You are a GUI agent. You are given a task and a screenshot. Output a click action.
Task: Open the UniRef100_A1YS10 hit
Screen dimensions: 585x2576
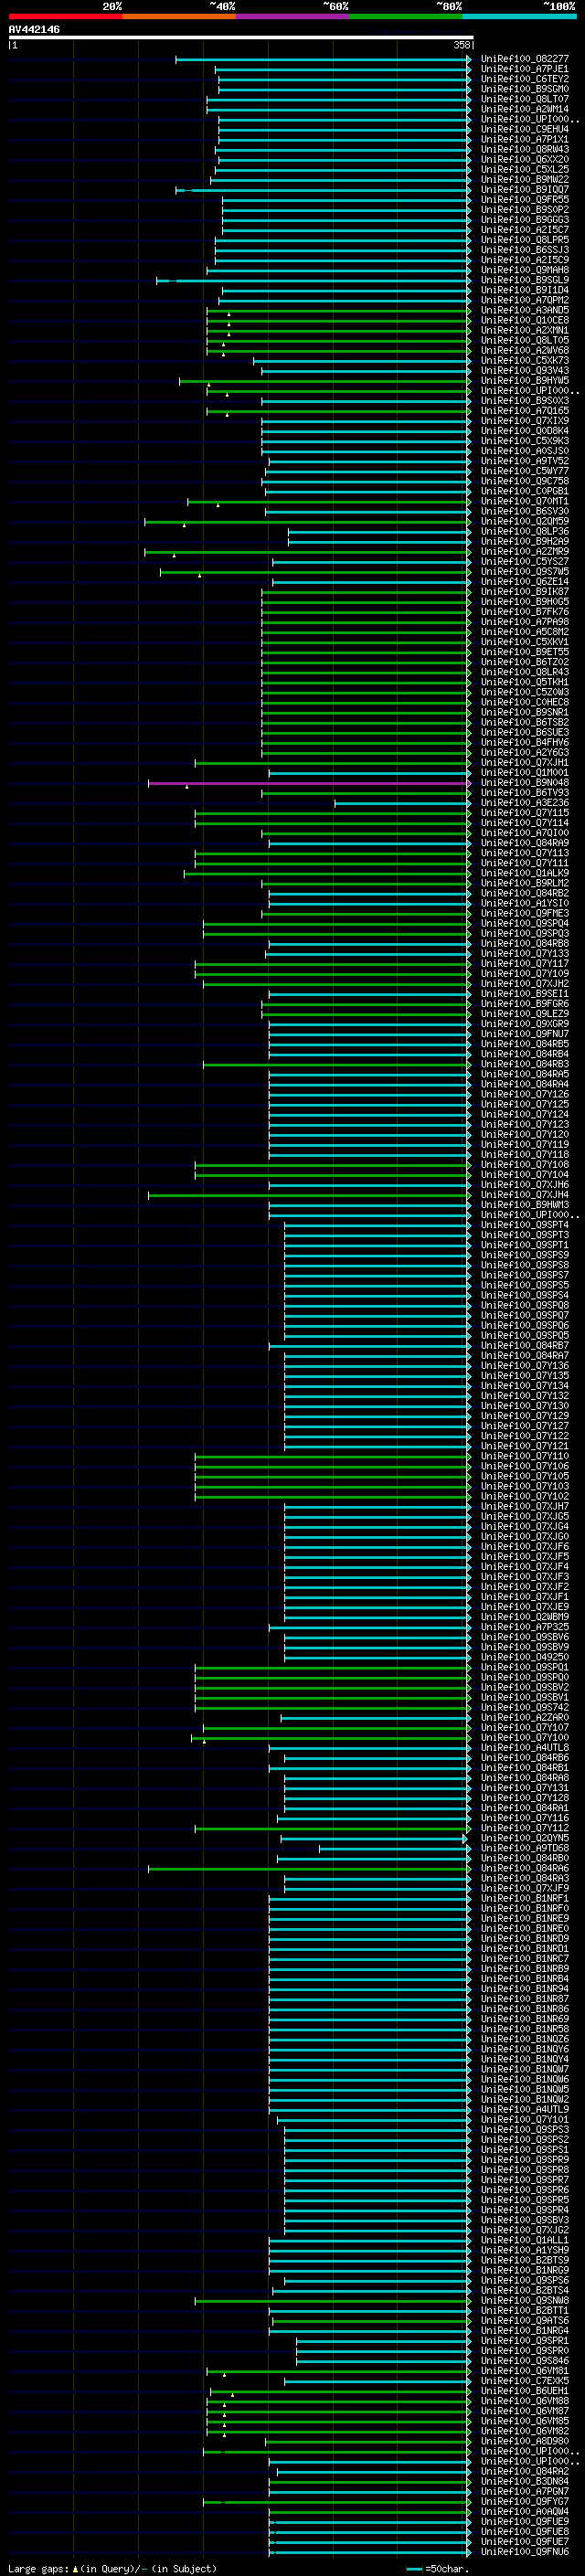[x=524, y=903]
